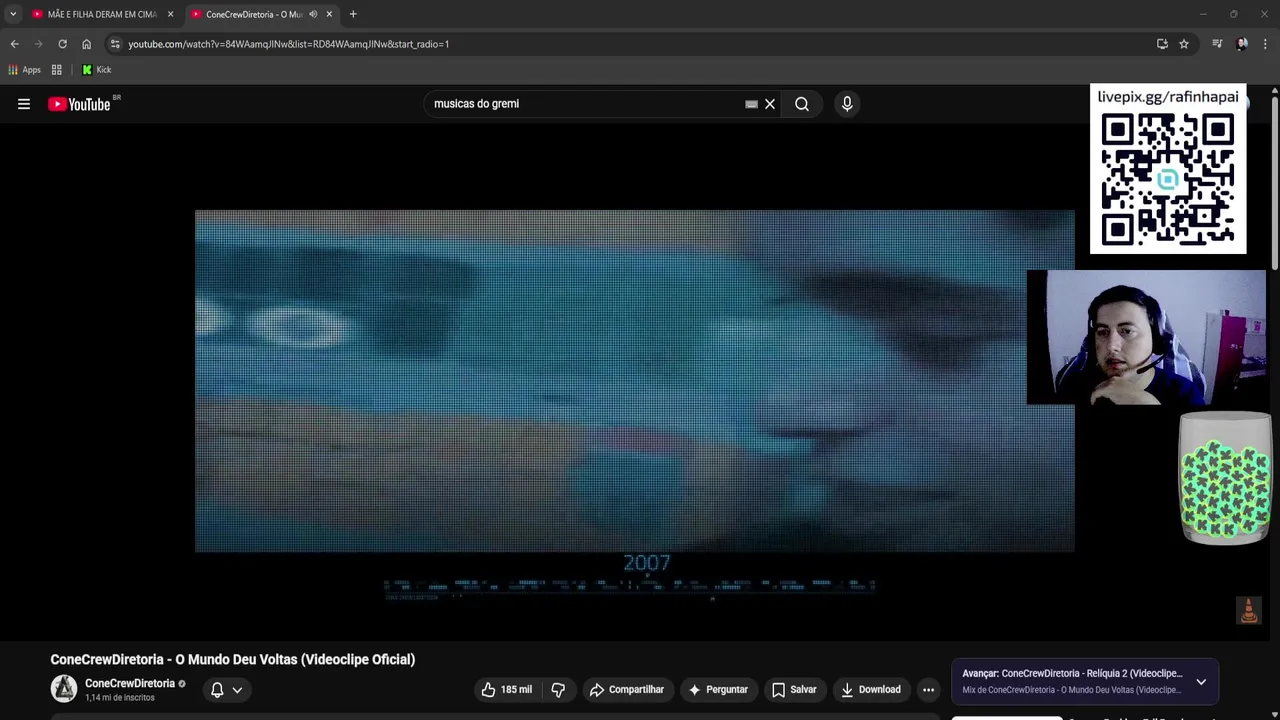Open Chrome three-dot menu
Image resolution: width=1280 pixels, height=720 pixels.
click(1265, 44)
